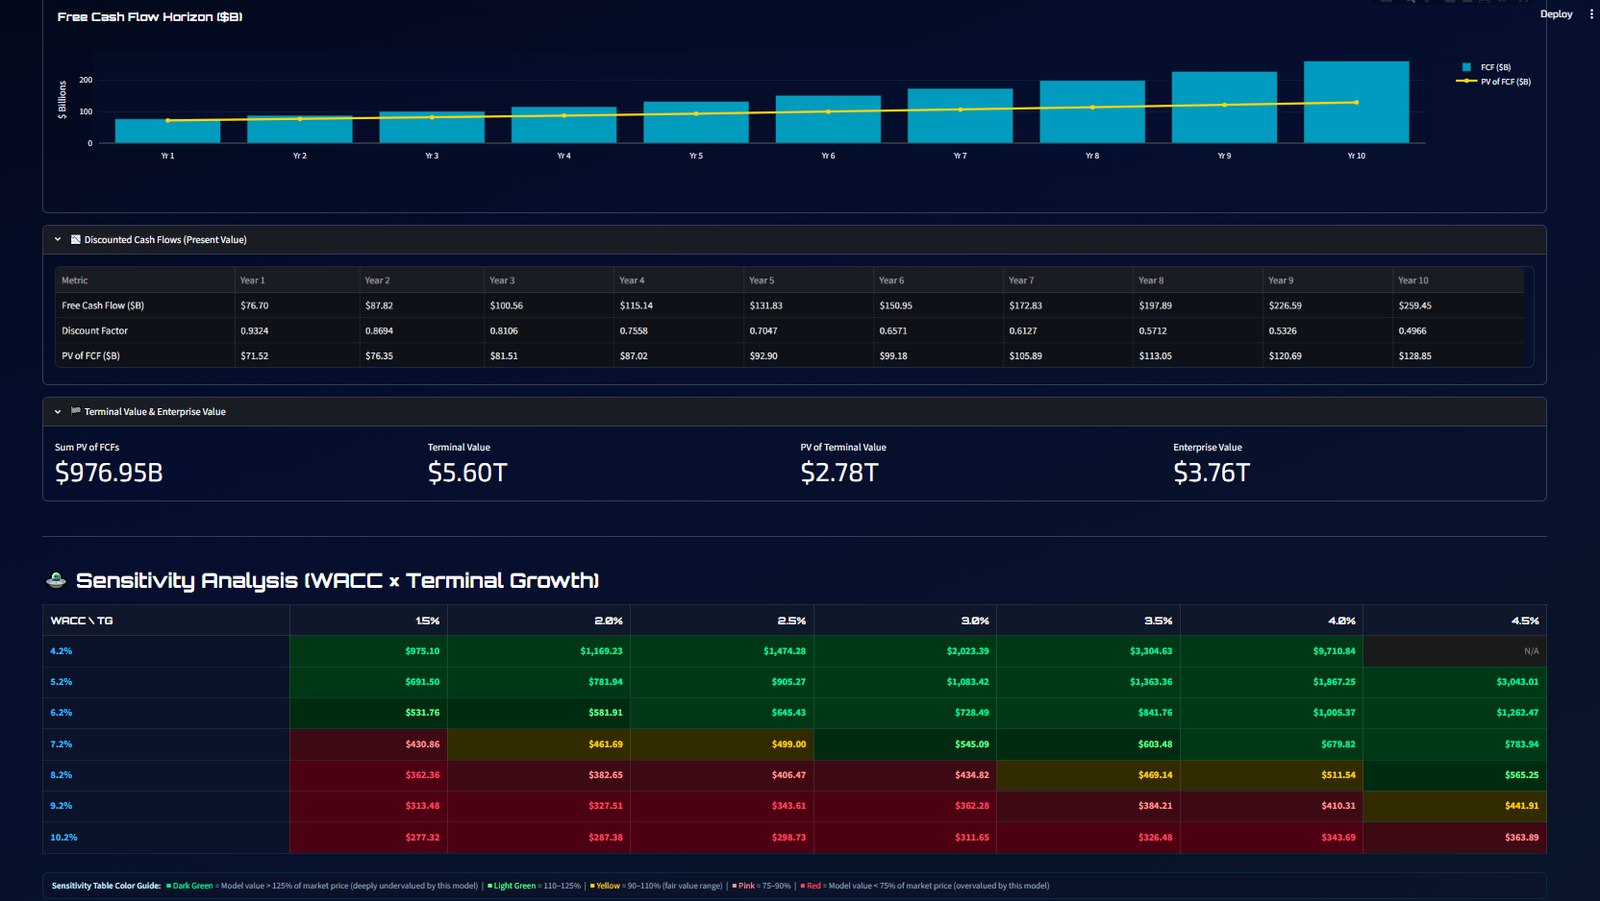This screenshot has height=901, width=1600.
Task: Click the $5.60T Terminal Value figure
Action: point(468,473)
